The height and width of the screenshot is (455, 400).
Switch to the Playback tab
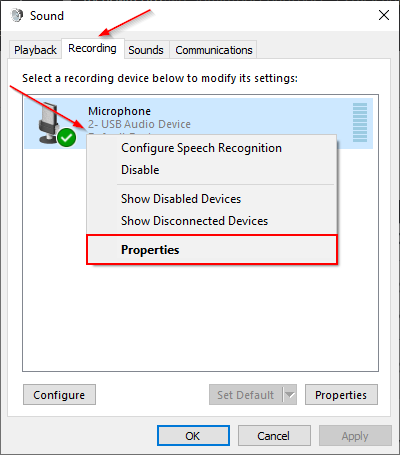[35, 50]
